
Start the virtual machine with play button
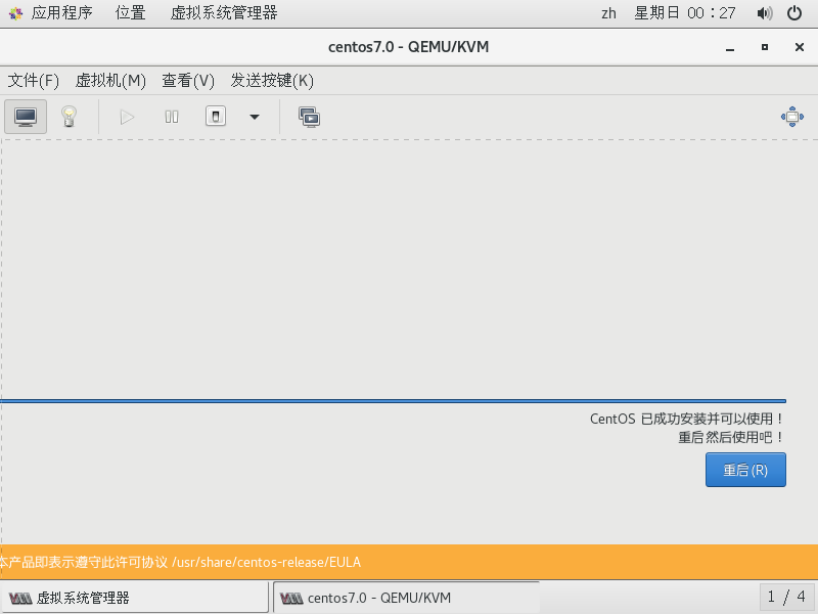click(127, 116)
